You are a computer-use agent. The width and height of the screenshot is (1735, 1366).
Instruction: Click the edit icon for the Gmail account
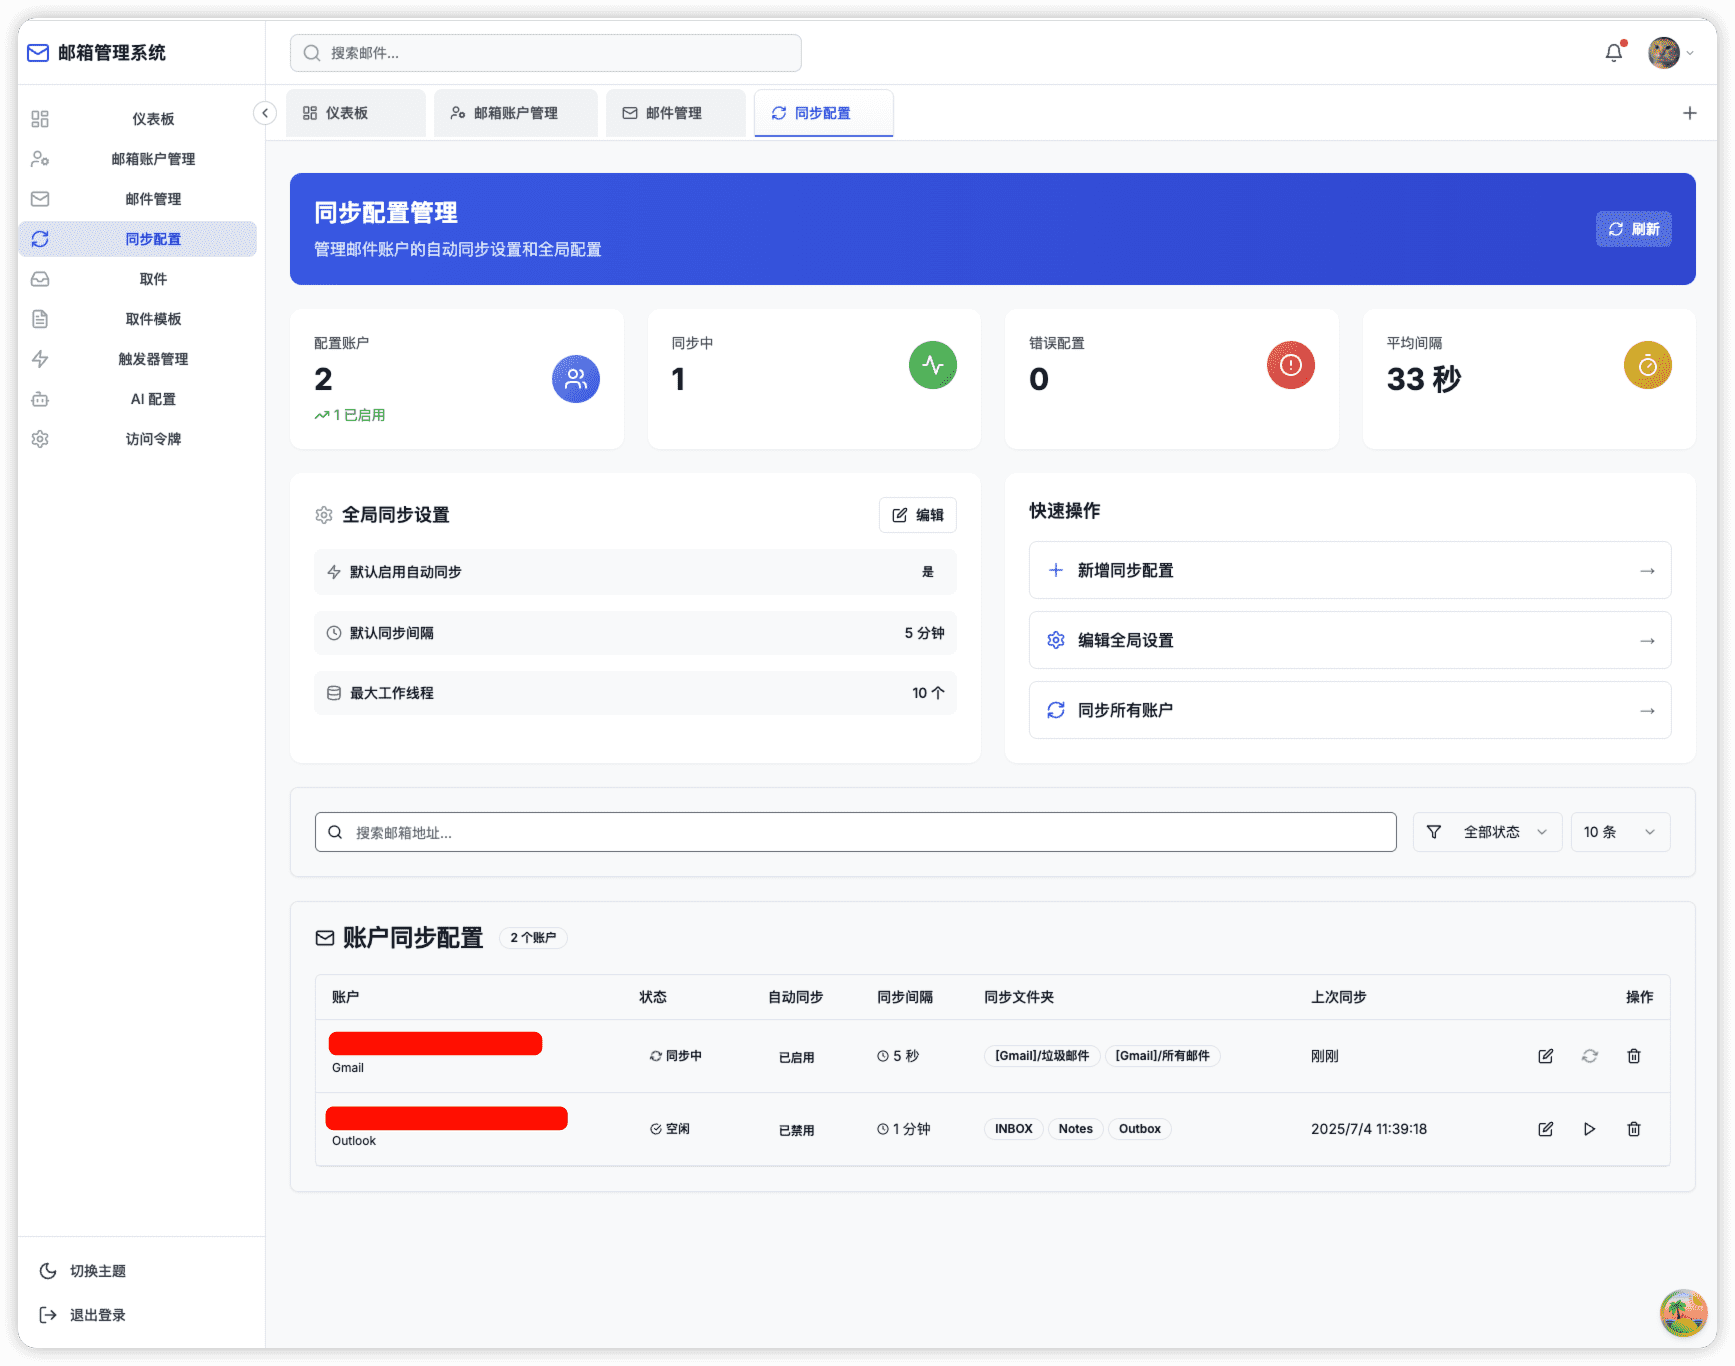click(1546, 1056)
